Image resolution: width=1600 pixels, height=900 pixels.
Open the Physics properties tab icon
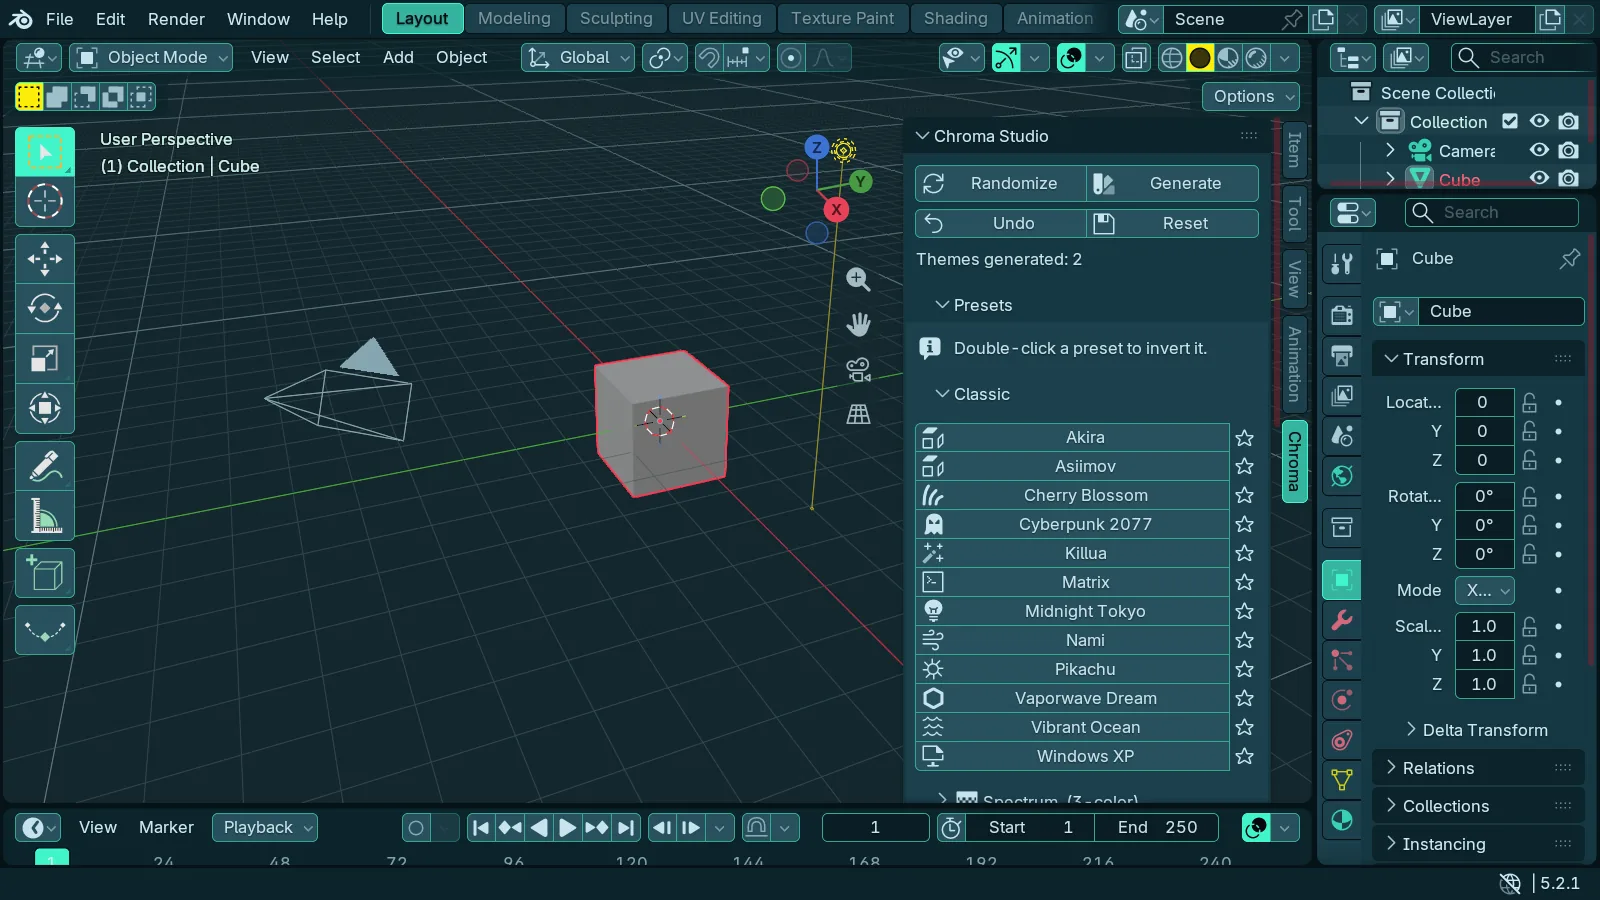click(1342, 700)
